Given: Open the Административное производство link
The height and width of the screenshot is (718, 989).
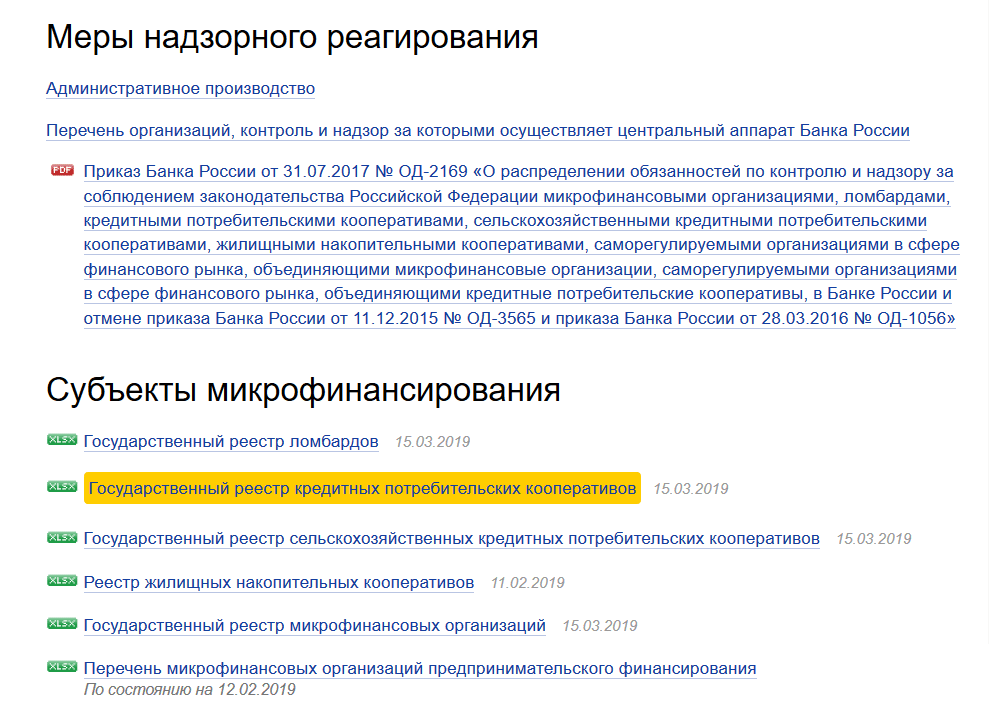Looking at the screenshot, I should tap(180, 89).
